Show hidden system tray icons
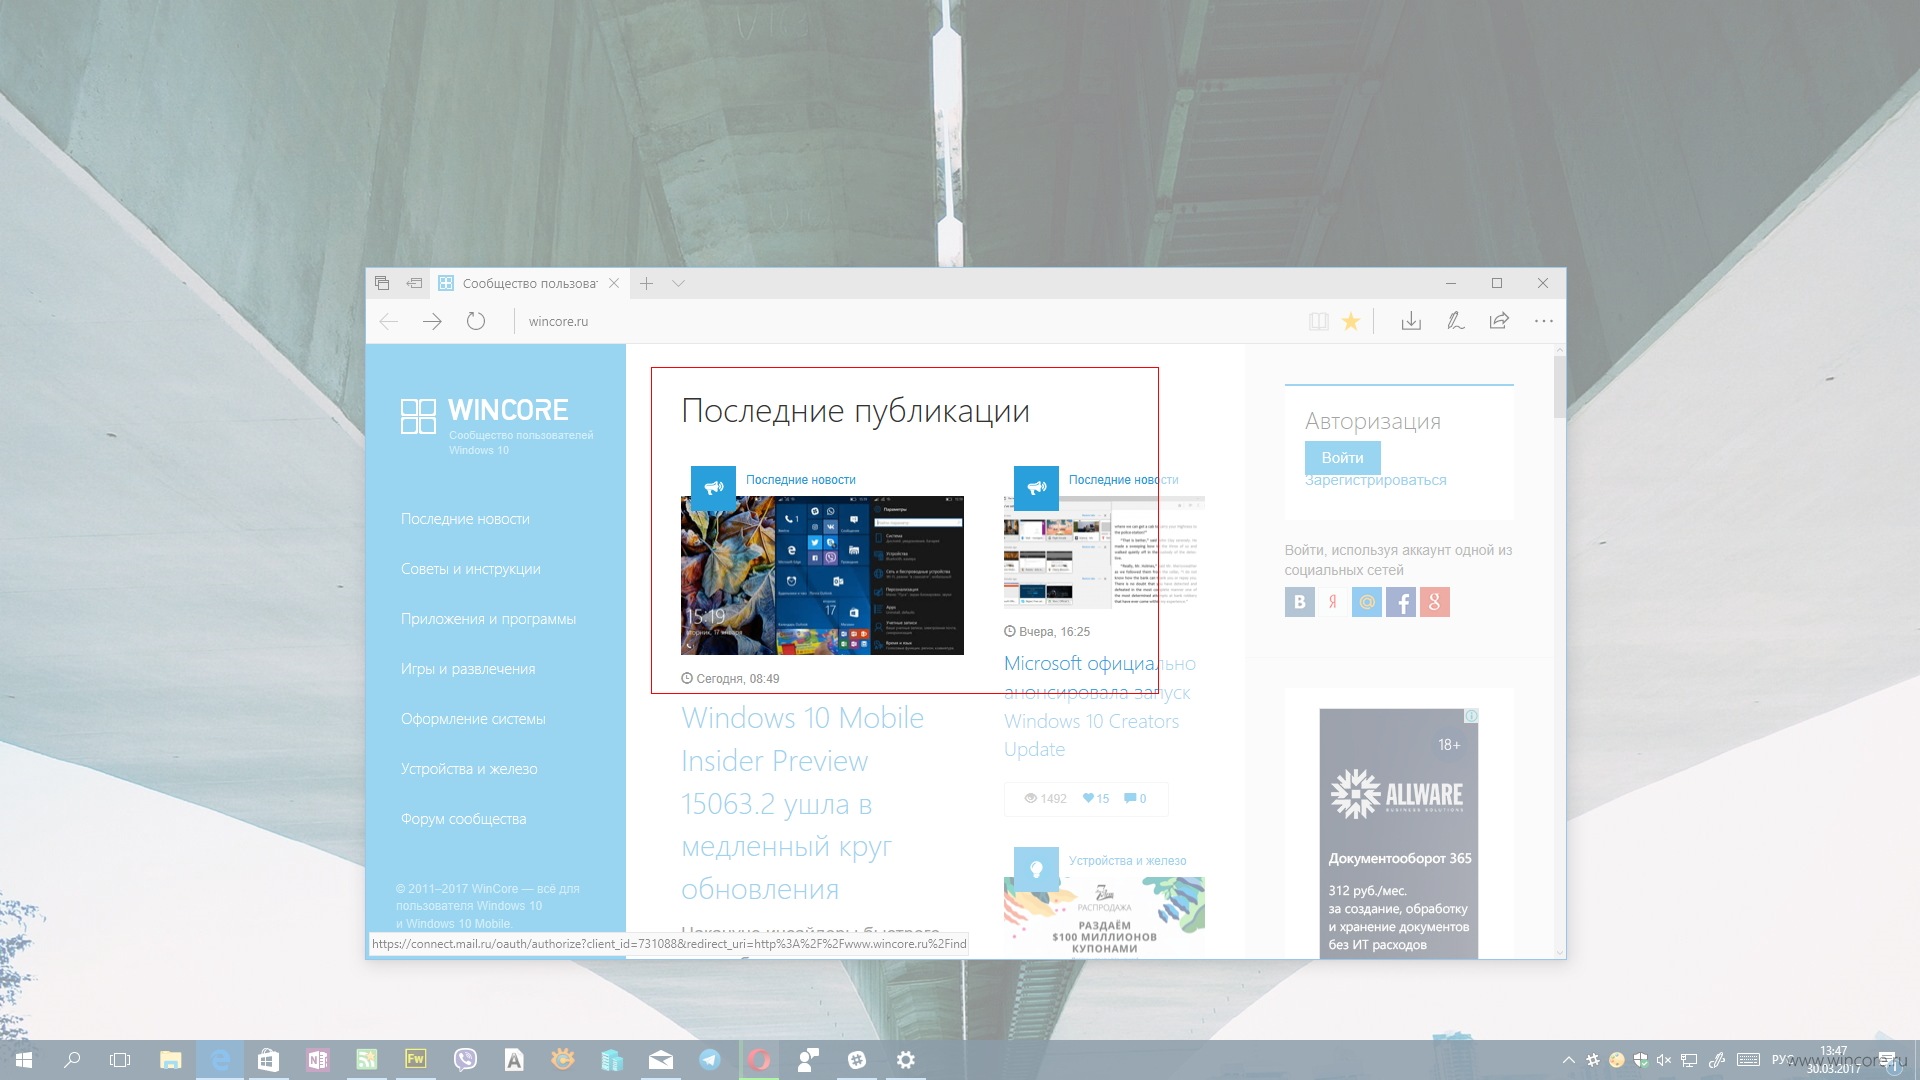 coord(1568,1060)
